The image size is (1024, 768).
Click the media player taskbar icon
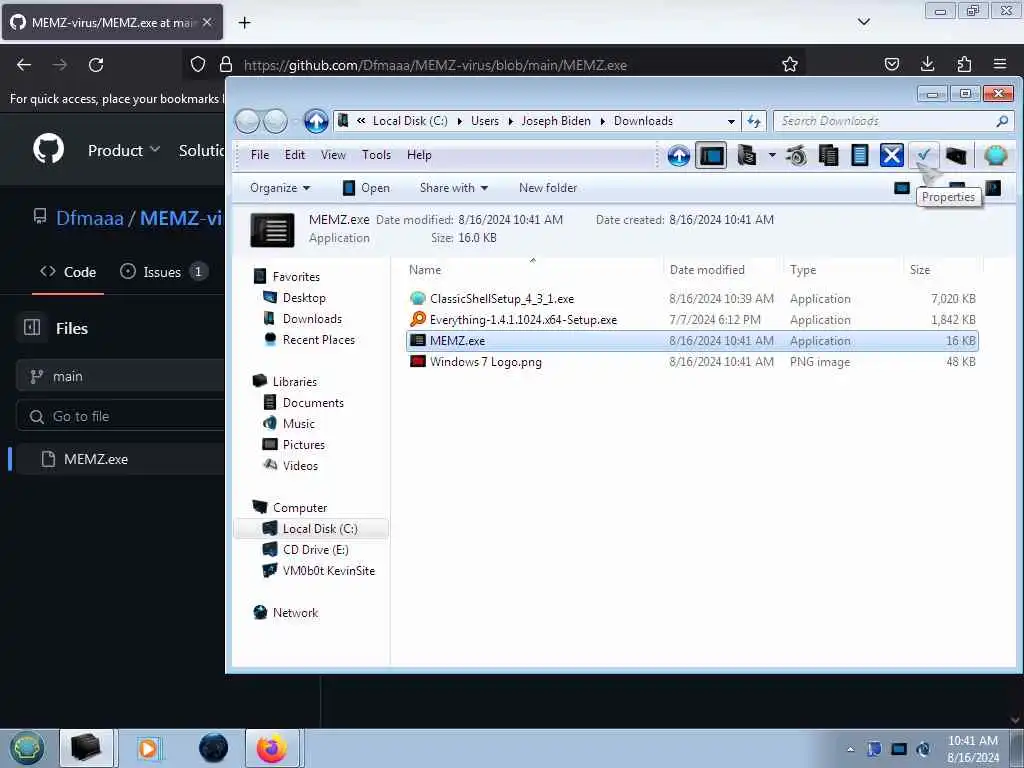pyautogui.click(x=148, y=748)
